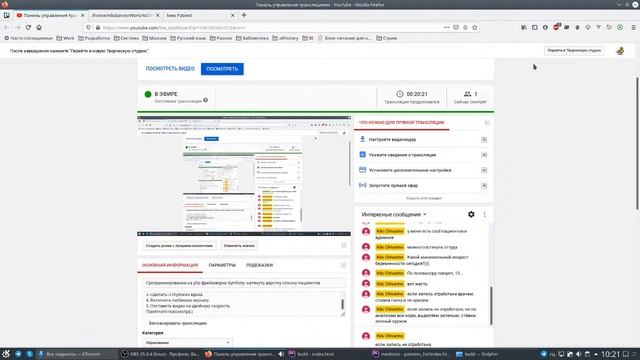Click the 'Запустите прямой эфир' broadcast icon
Viewport: 640px width, 360px height.
click(x=362, y=185)
